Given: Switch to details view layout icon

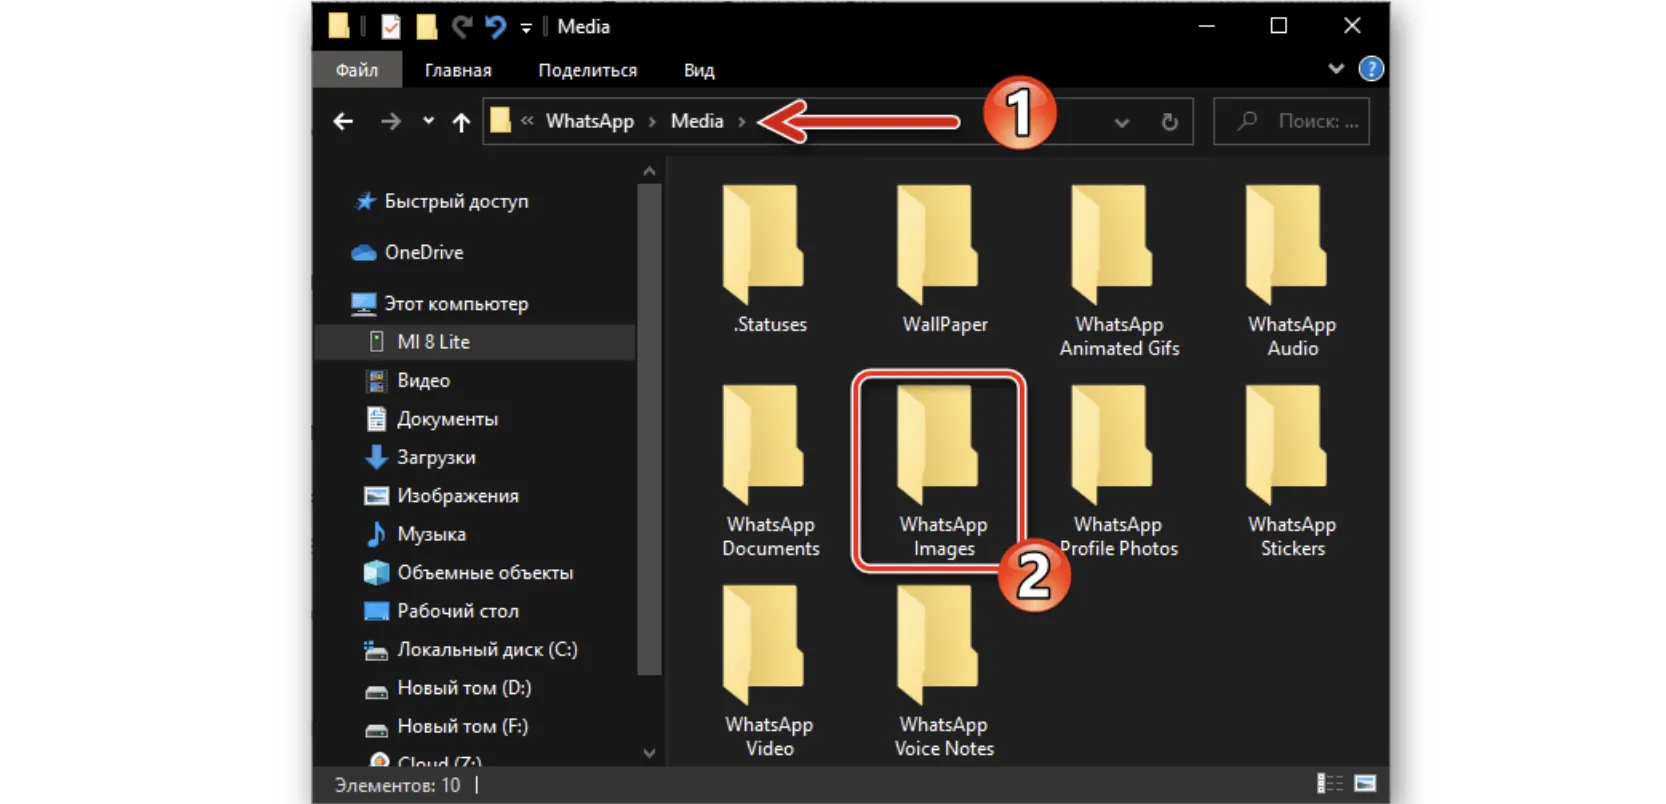Looking at the screenshot, I should [x=1329, y=784].
